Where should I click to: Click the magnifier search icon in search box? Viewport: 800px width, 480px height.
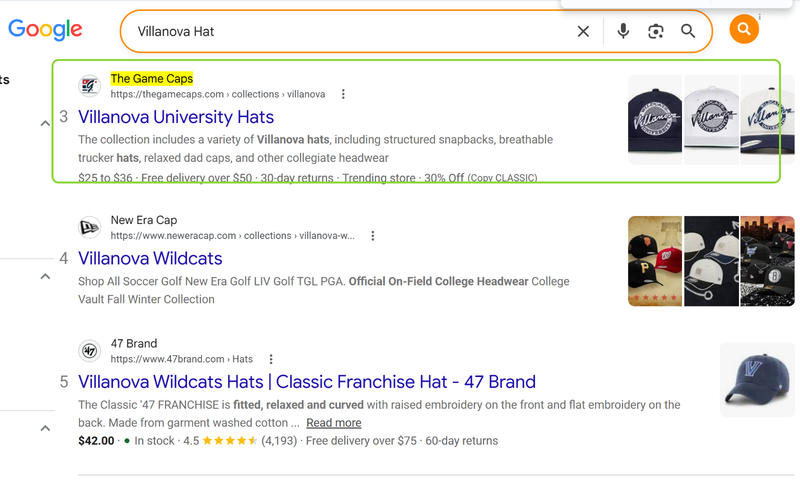click(688, 32)
